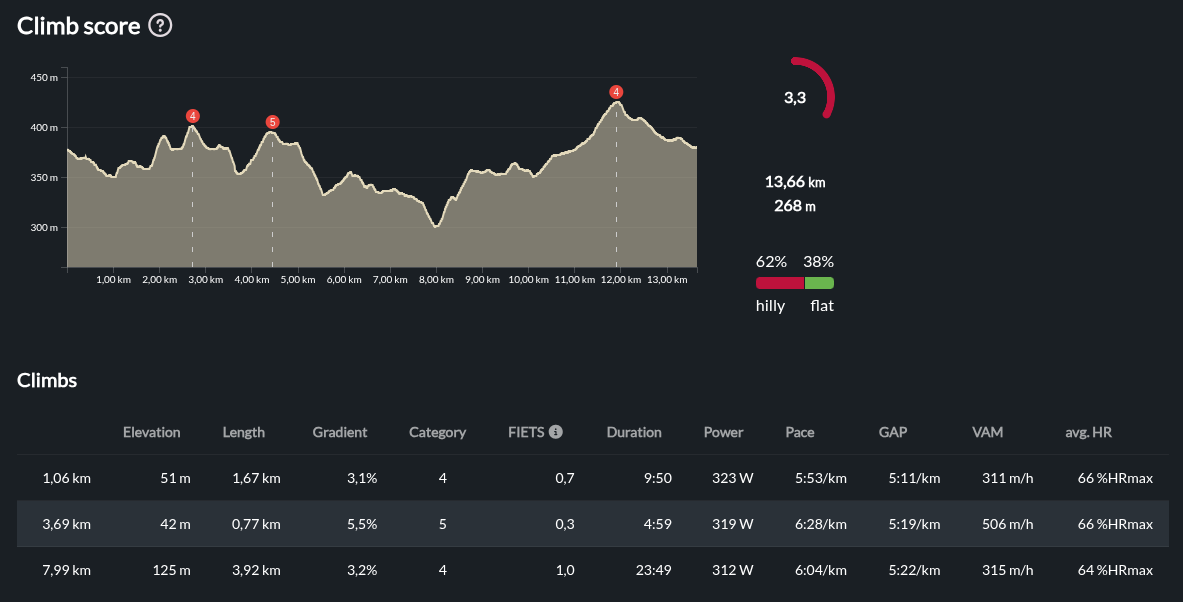Click the green flat bar segment
Image resolution: width=1183 pixels, height=602 pixels.
coord(819,283)
